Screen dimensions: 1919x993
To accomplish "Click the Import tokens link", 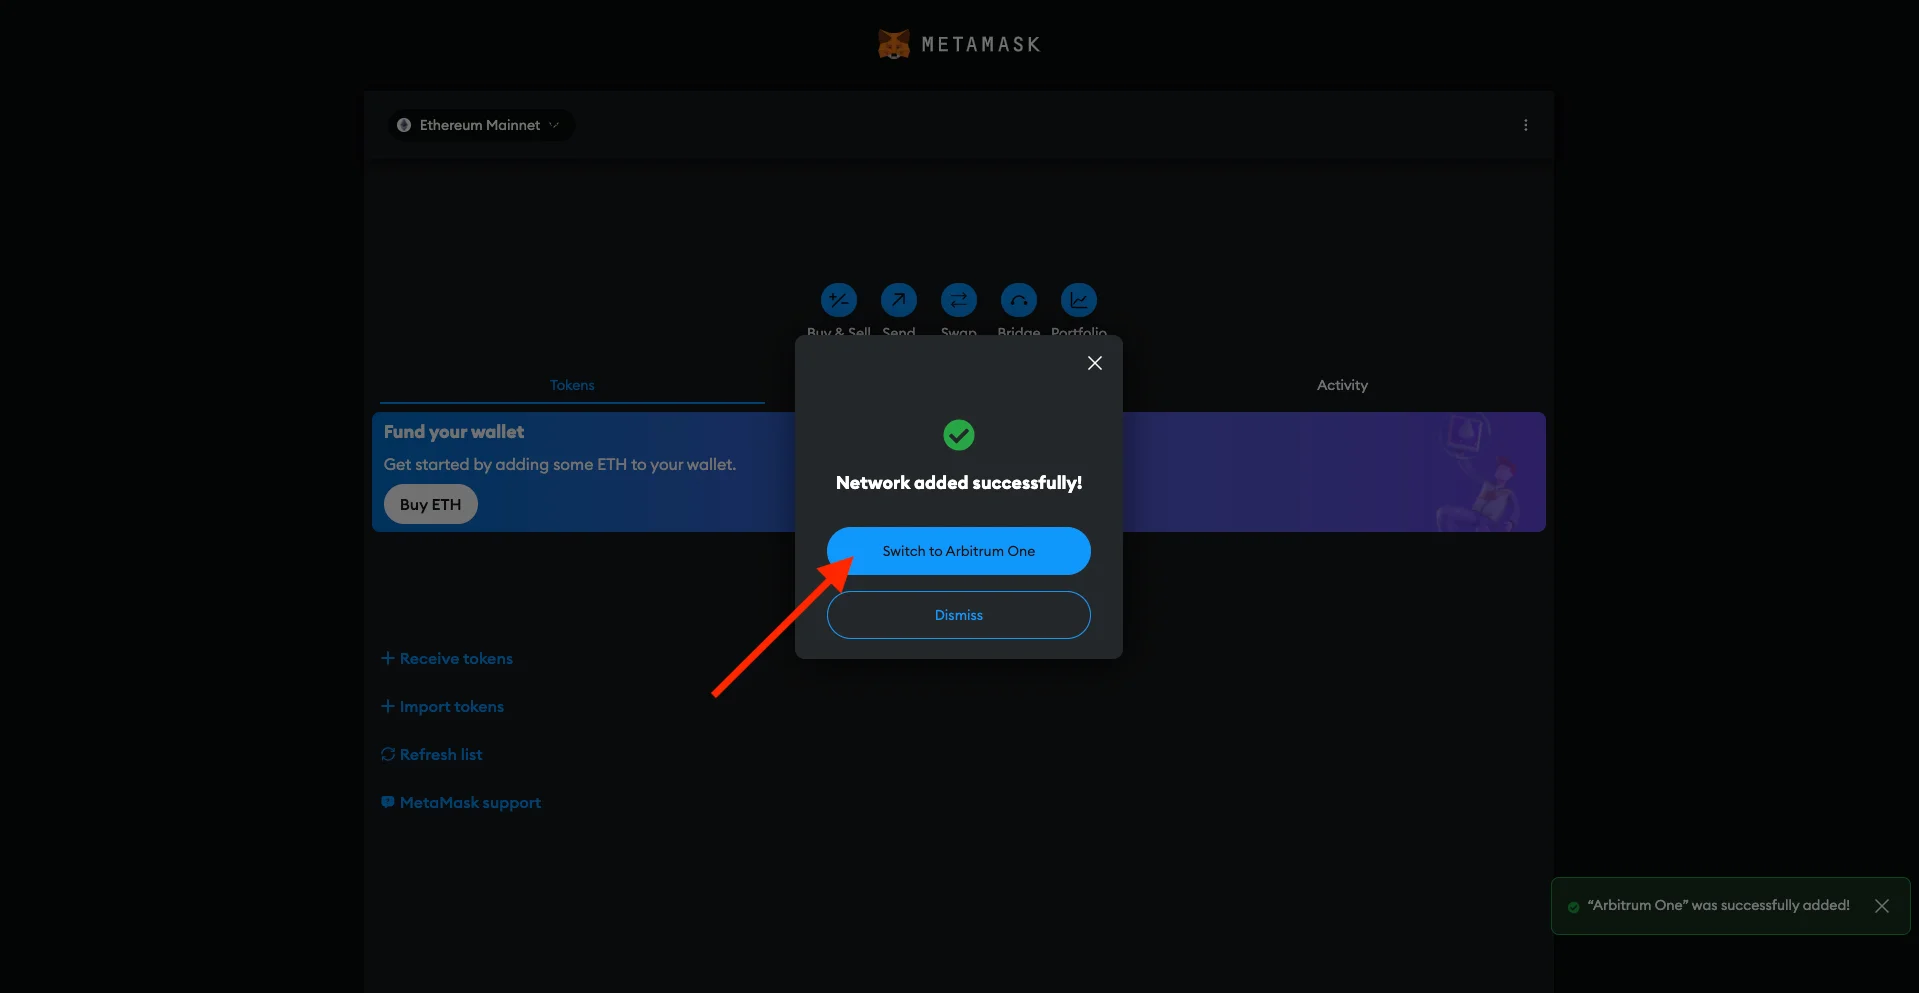I will coord(442,706).
